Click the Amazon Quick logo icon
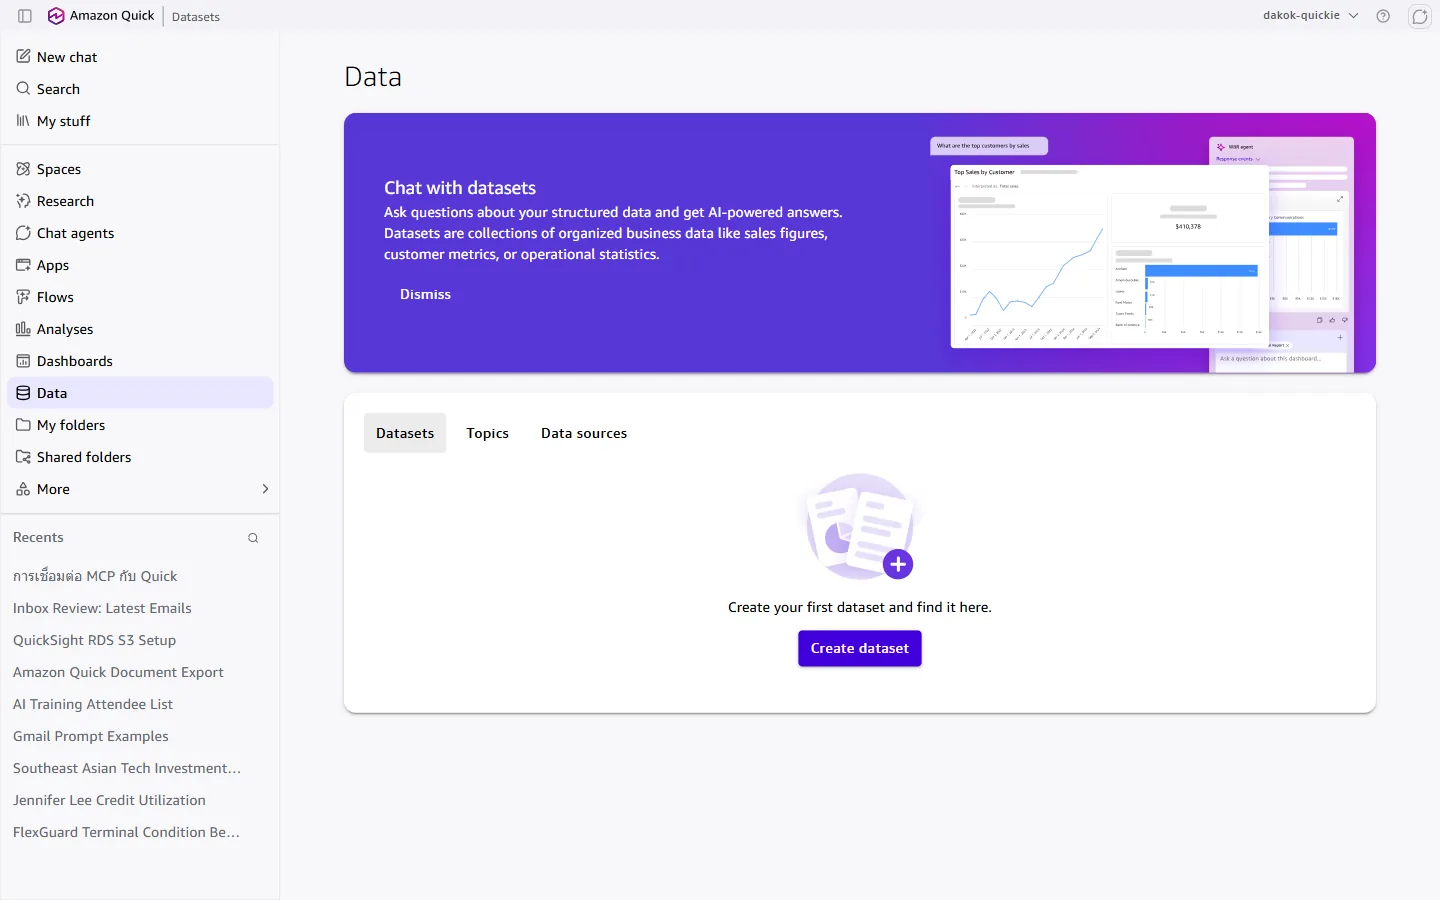Image resolution: width=1440 pixels, height=900 pixels. coord(56,16)
